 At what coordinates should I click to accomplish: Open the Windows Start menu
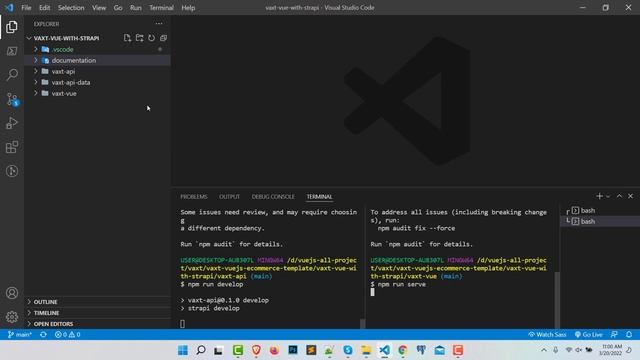coord(182,350)
